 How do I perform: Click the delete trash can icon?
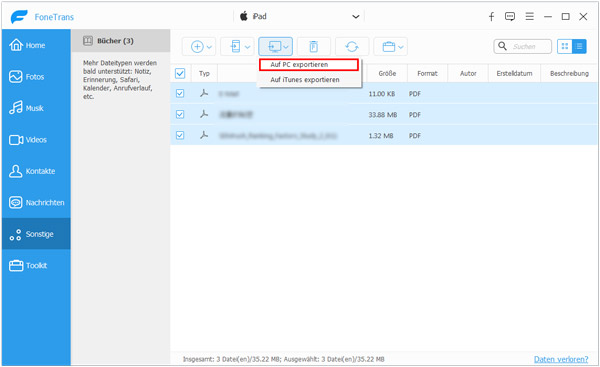click(313, 47)
